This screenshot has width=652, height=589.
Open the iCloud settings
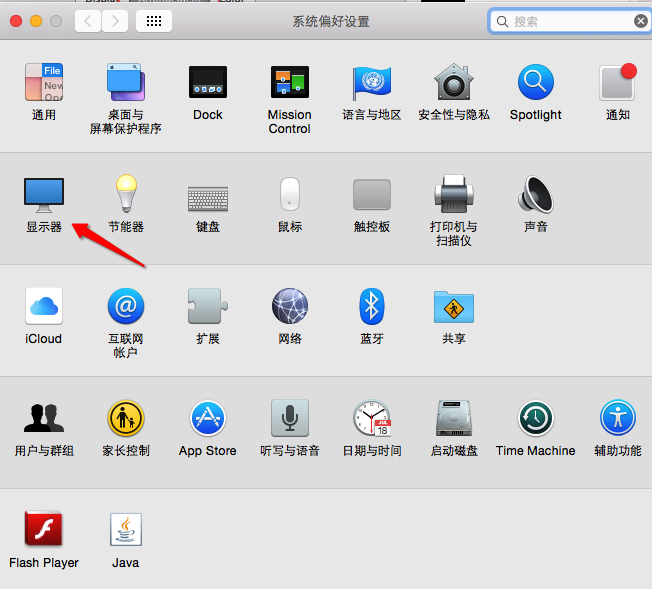pyautogui.click(x=44, y=307)
